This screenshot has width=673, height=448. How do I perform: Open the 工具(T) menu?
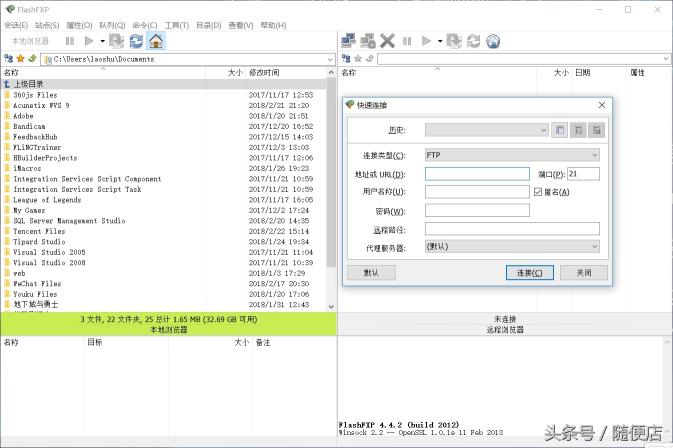point(177,25)
